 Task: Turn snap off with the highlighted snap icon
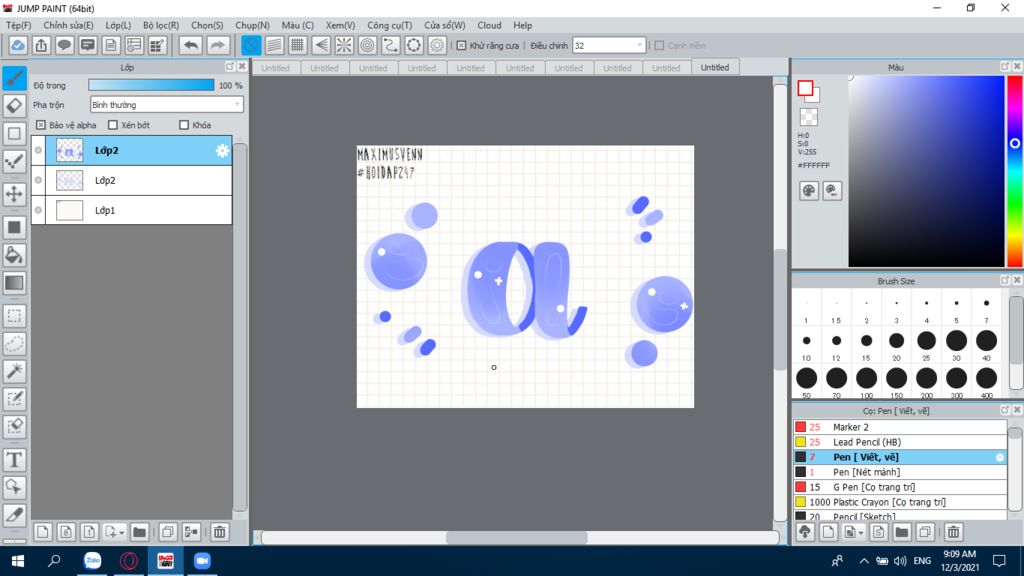click(x=251, y=45)
